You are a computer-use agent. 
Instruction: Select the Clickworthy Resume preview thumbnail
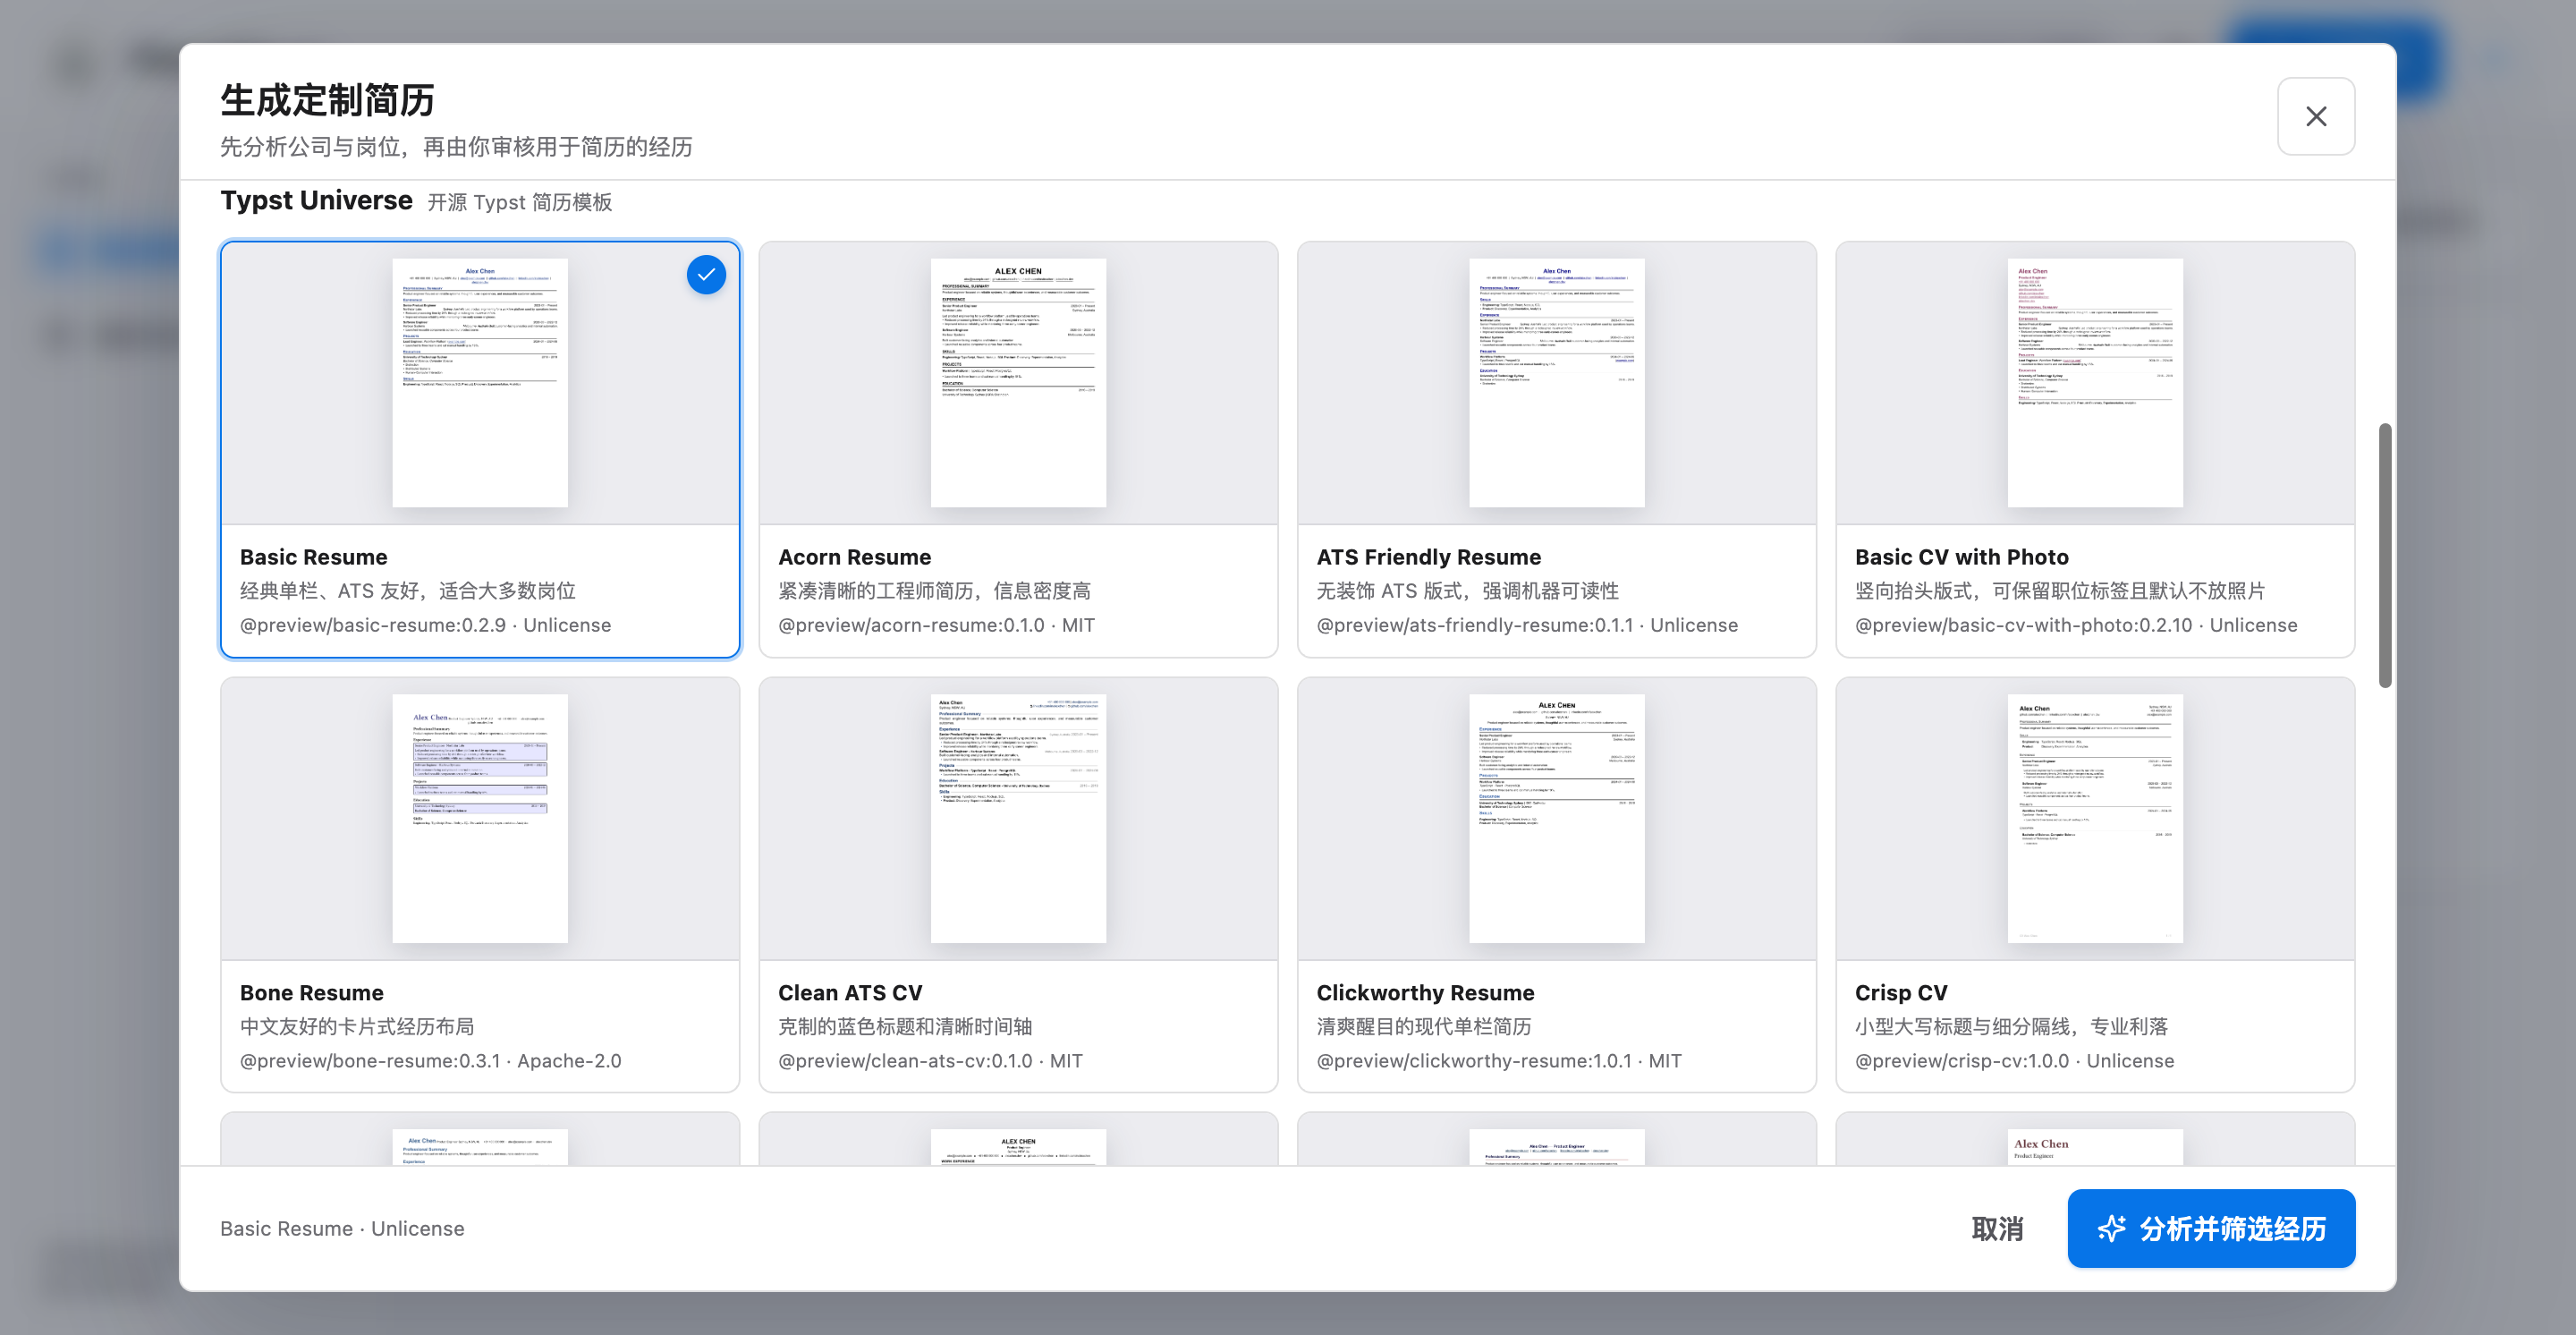click(1556, 818)
